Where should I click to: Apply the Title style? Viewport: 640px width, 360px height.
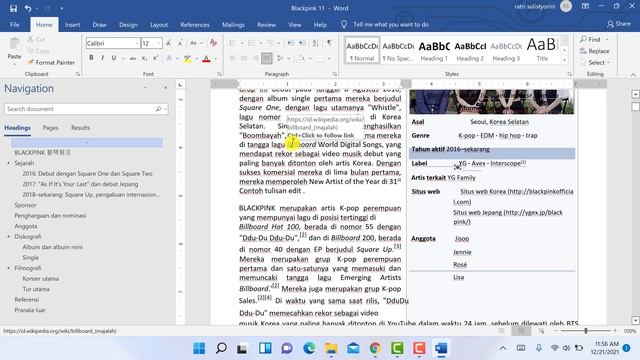pyautogui.click(x=542, y=50)
